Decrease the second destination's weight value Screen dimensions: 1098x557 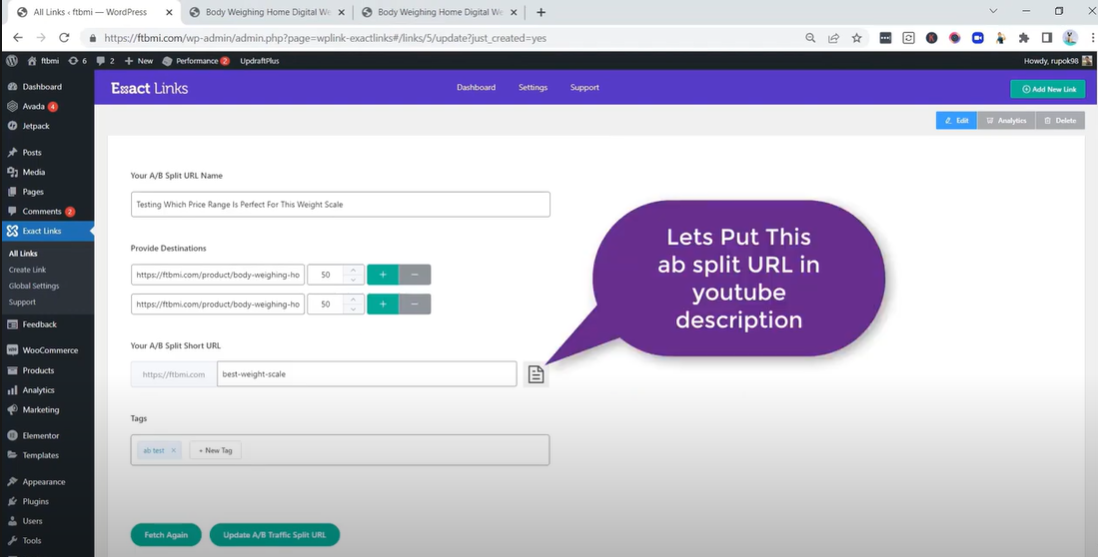[x=354, y=309]
